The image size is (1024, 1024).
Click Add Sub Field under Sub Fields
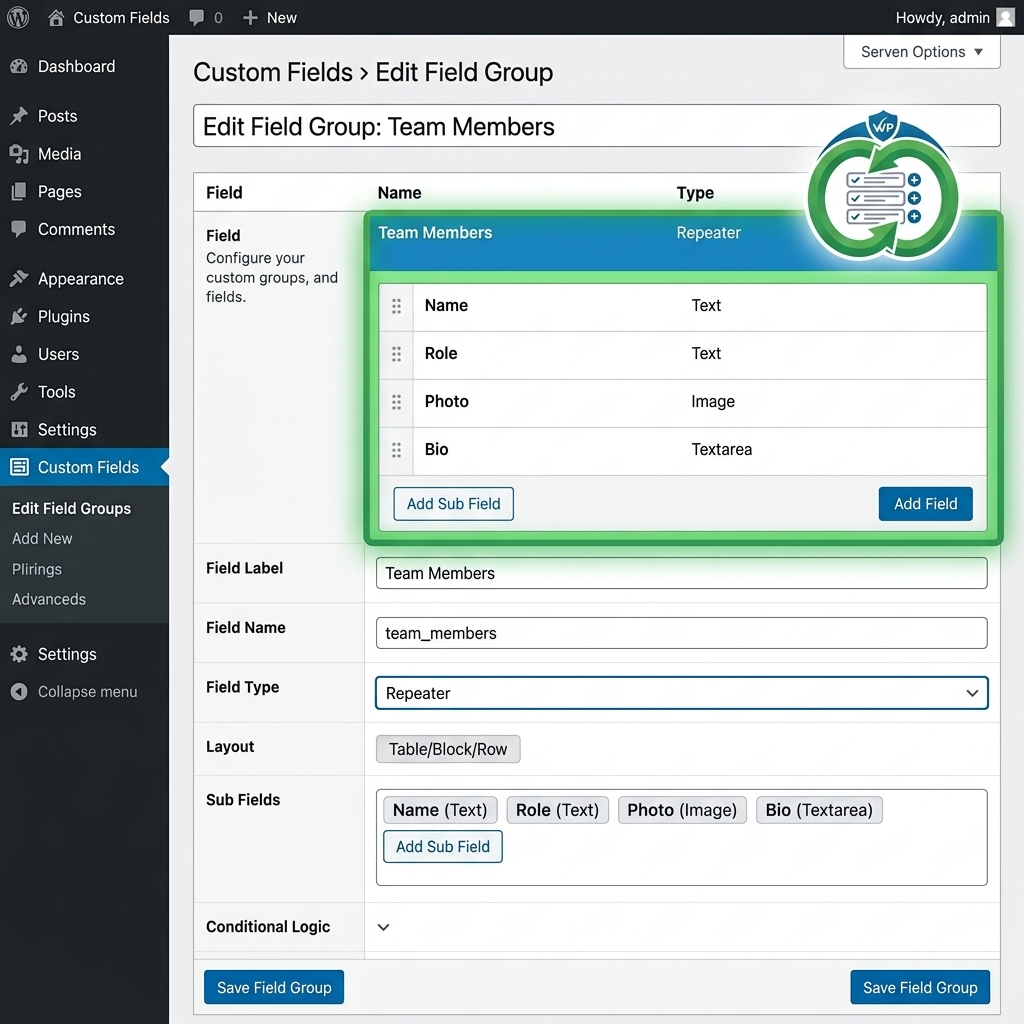443,846
